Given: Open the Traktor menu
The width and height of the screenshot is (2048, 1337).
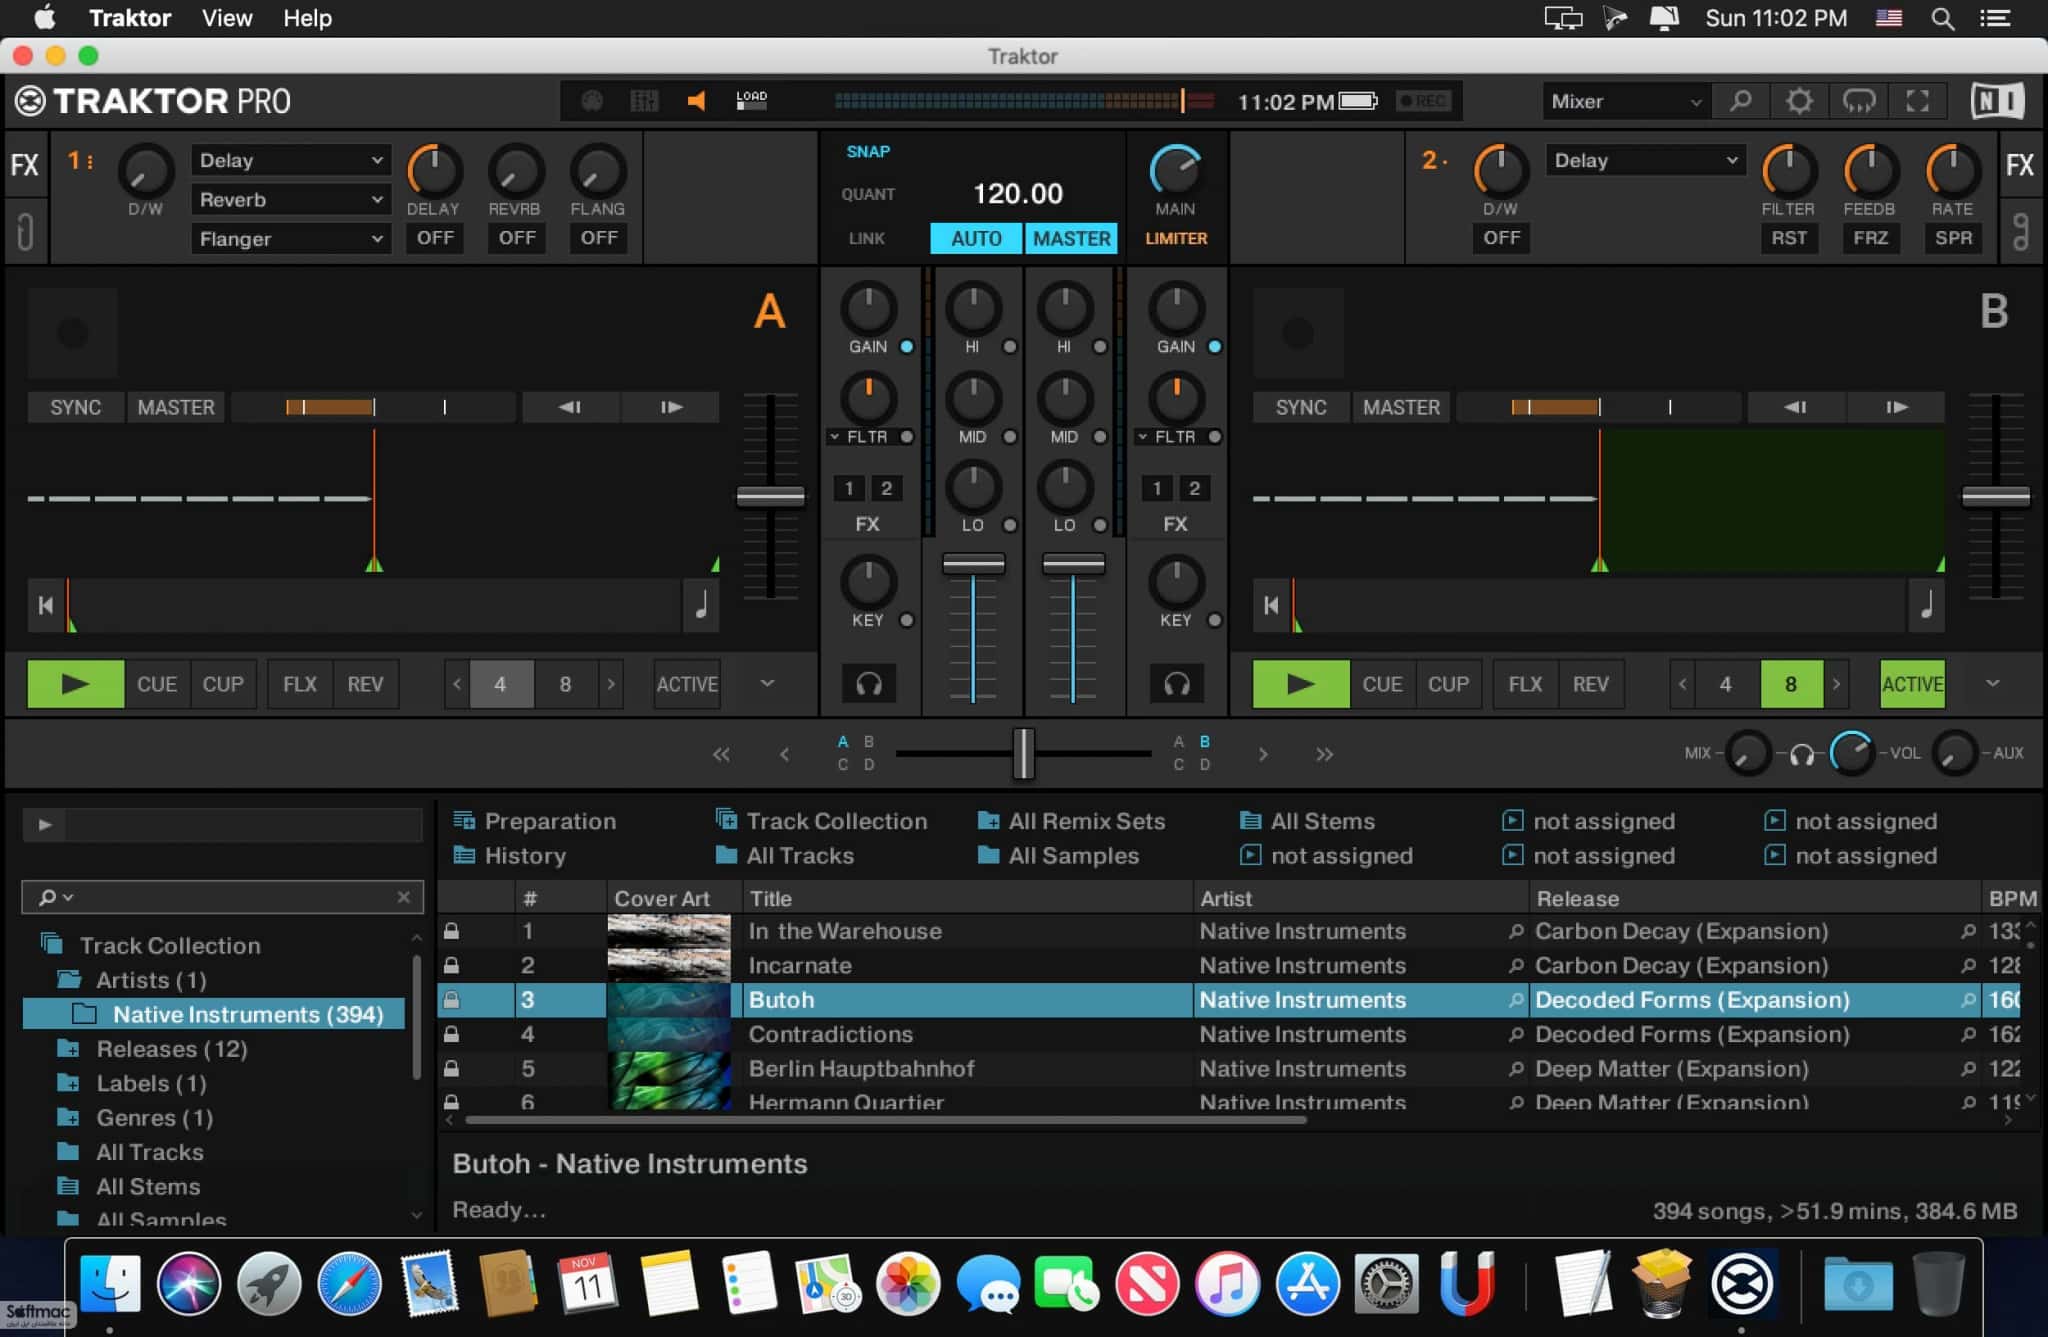Looking at the screenshot, I should [130, 18].
